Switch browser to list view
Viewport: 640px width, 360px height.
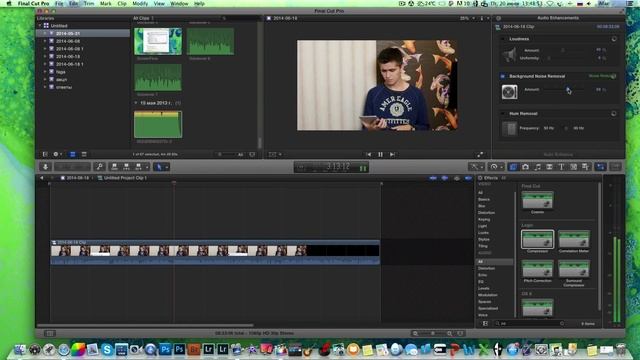[x=84, y=154]
